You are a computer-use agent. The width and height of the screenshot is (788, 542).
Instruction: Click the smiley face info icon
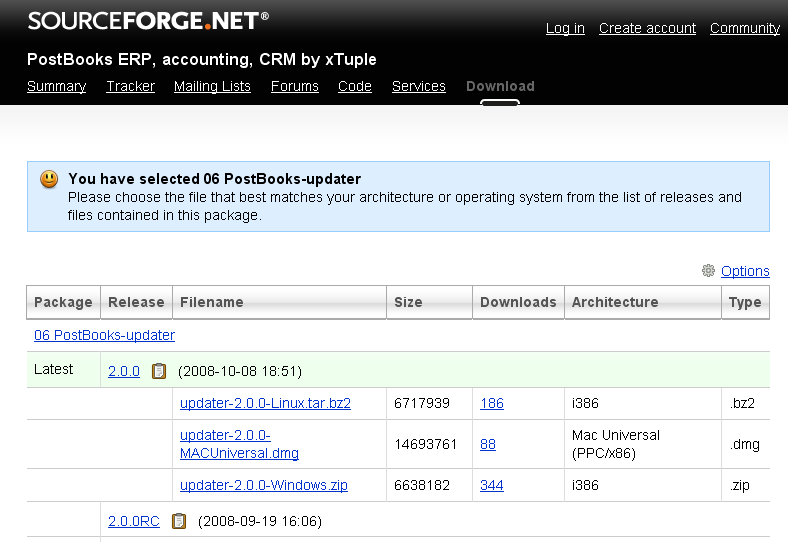click(x=49, y=179)
